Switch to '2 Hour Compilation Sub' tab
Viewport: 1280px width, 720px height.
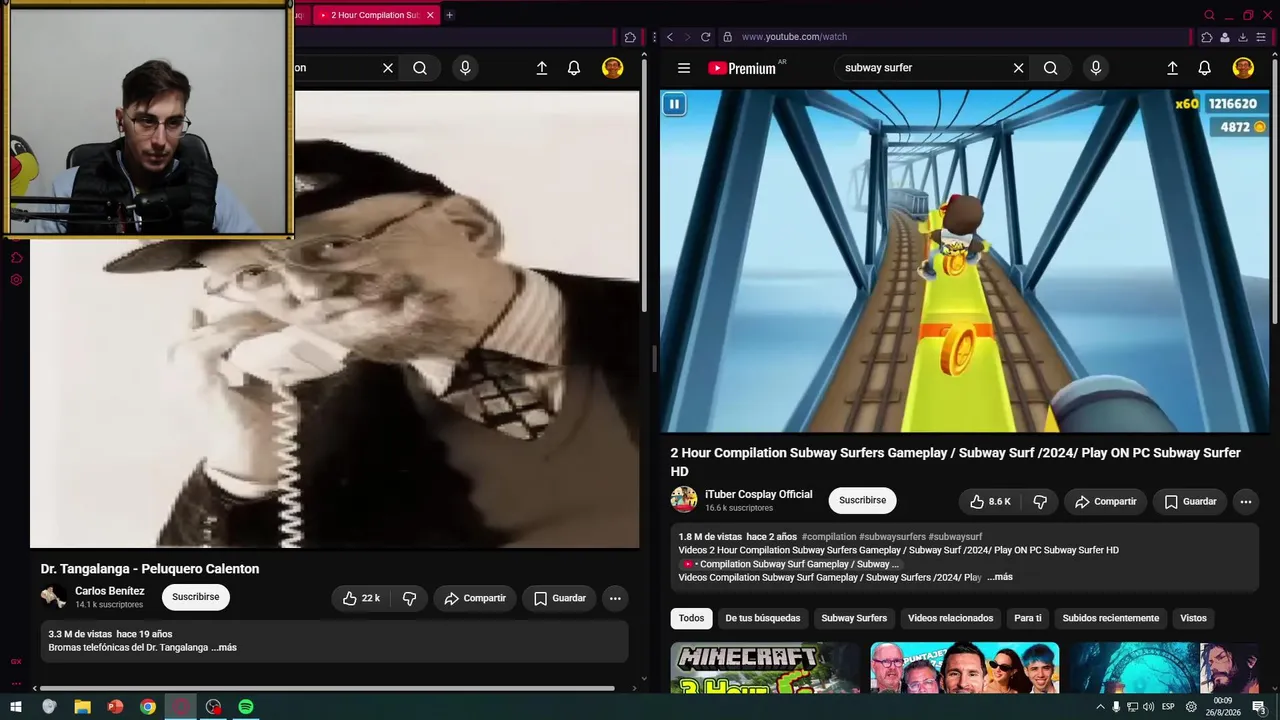pyautogui.click(x=376, y=15)
